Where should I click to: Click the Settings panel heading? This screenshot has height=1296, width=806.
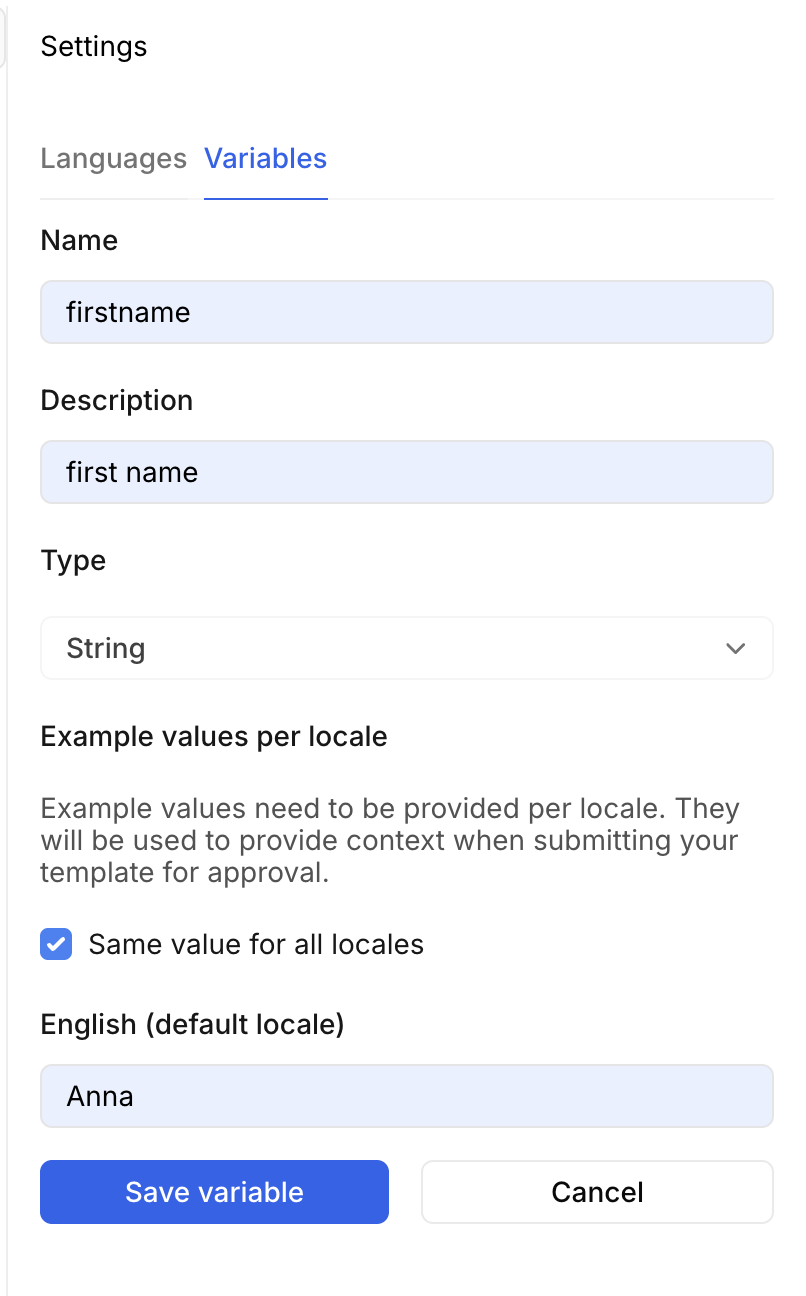pos(94,47)
